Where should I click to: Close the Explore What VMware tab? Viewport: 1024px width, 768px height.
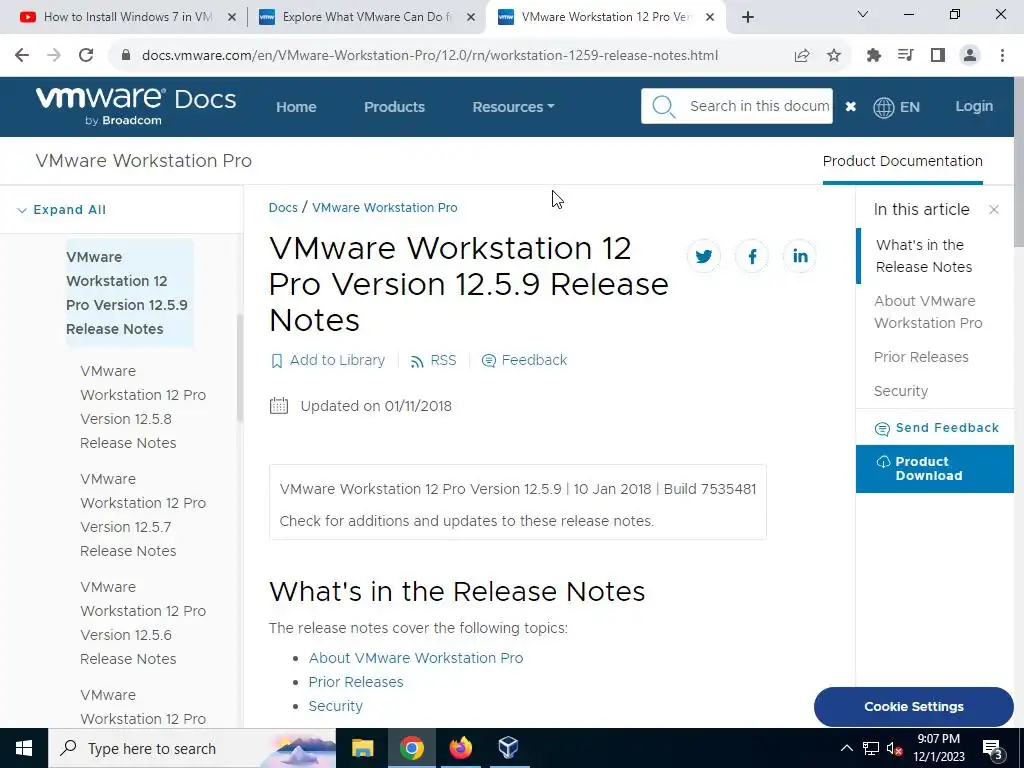tap(471, 18)
